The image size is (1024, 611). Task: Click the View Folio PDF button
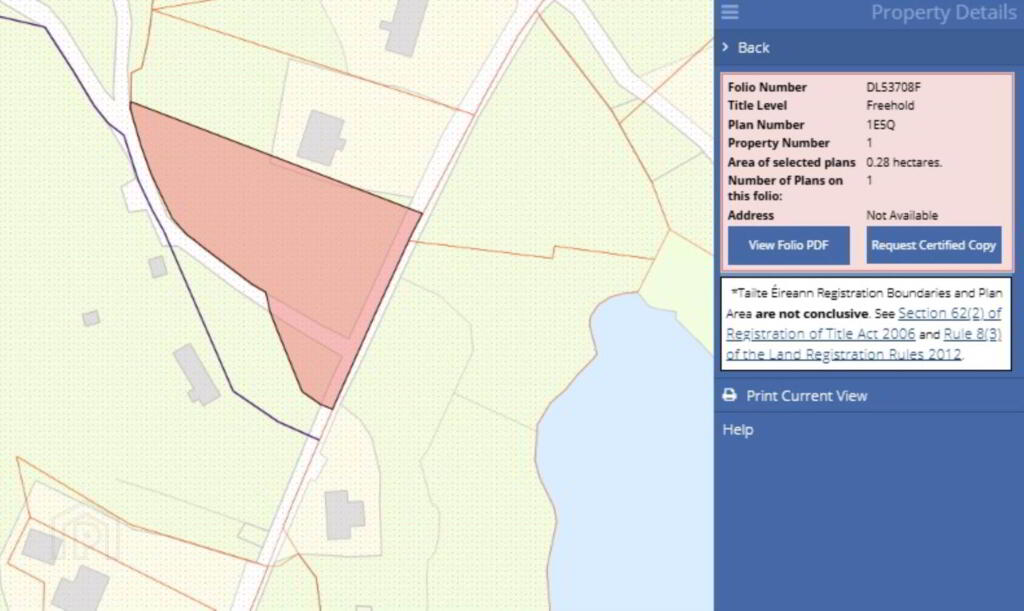[x=788, y=245]
